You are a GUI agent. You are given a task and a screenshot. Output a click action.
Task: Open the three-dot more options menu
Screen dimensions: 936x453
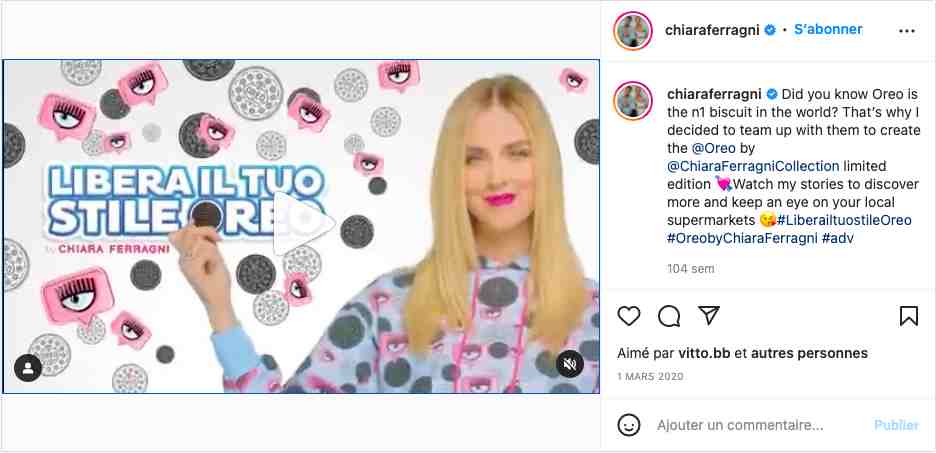tap(907, 31)
